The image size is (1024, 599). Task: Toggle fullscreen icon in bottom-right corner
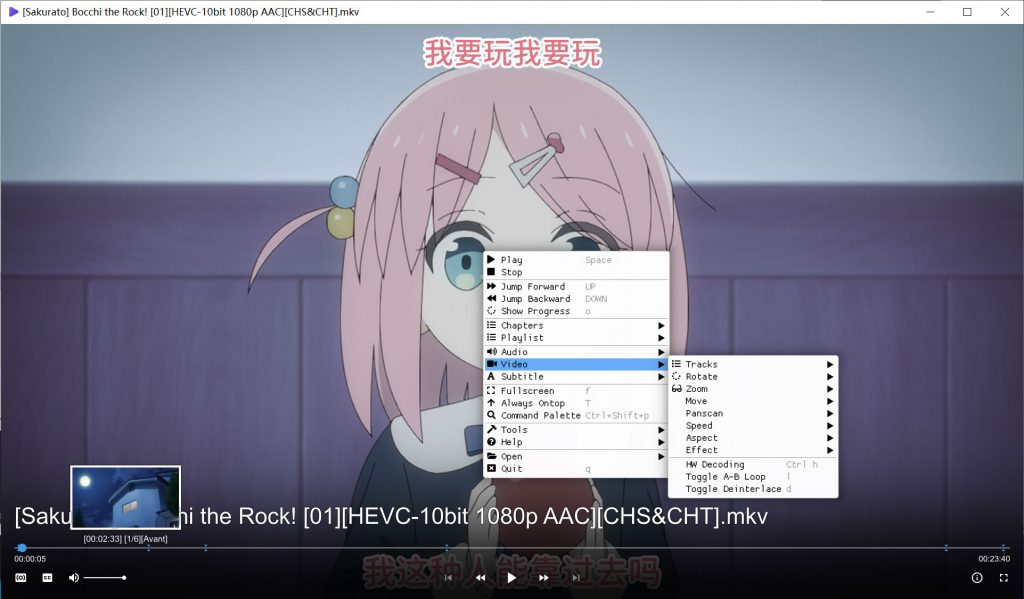click(1004, 577)
